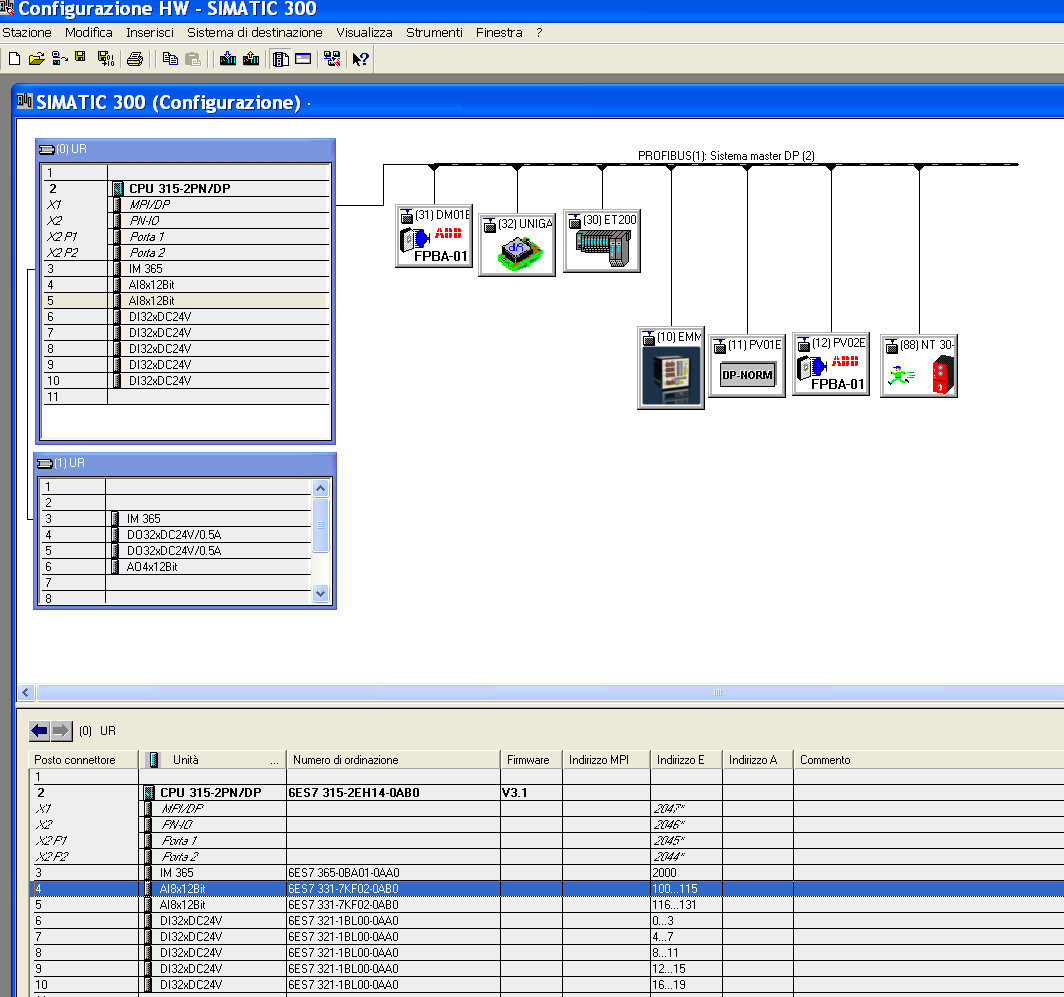Click the Posto connettore column header
The width and height of the screenshot is (1064, 997).
pos(83,760)
